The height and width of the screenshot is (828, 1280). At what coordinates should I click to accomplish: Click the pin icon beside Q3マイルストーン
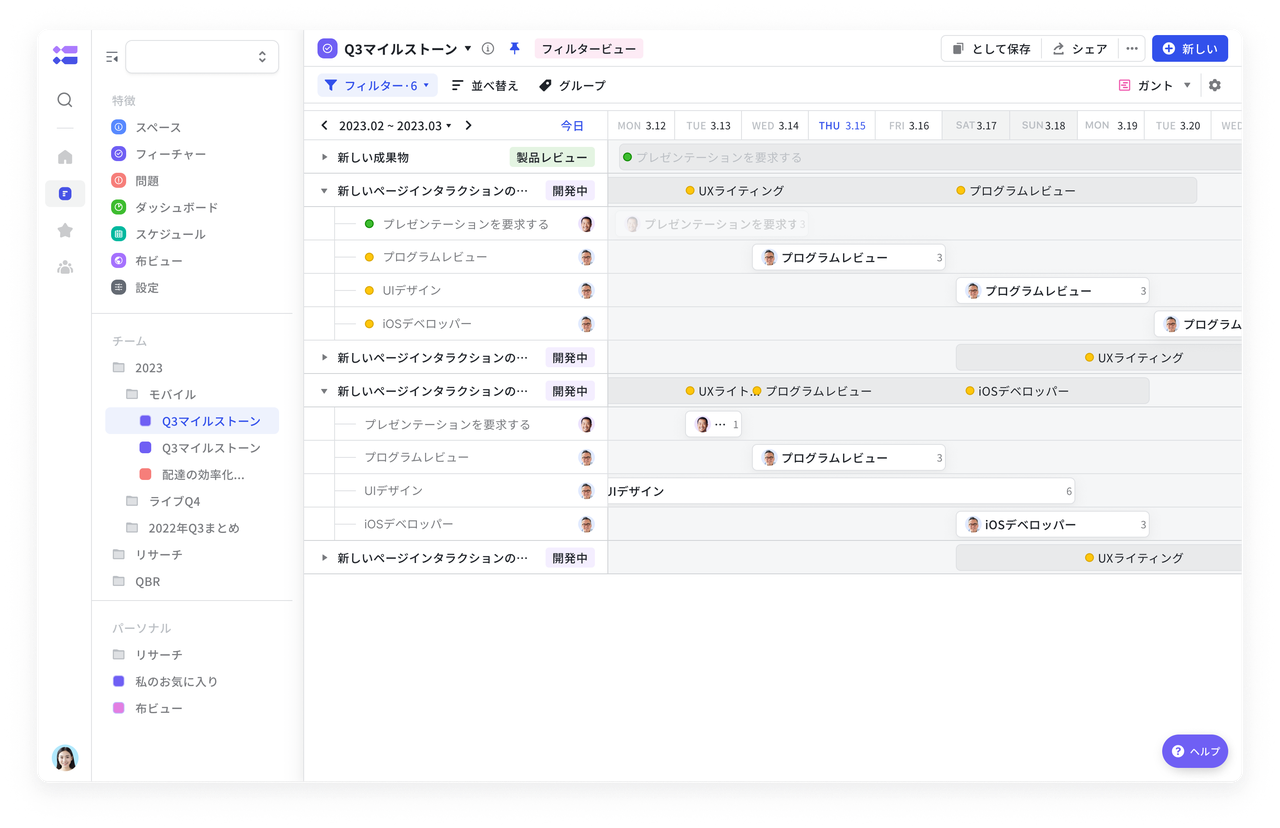click(514, 47)
